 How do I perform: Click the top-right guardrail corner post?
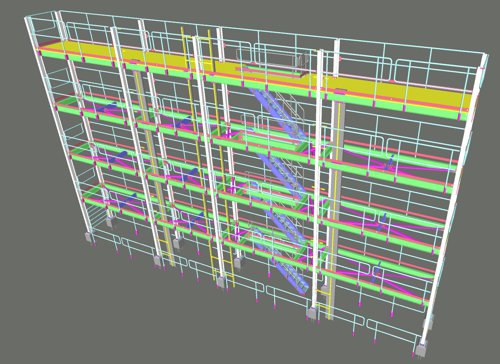(x=485, y=61)
